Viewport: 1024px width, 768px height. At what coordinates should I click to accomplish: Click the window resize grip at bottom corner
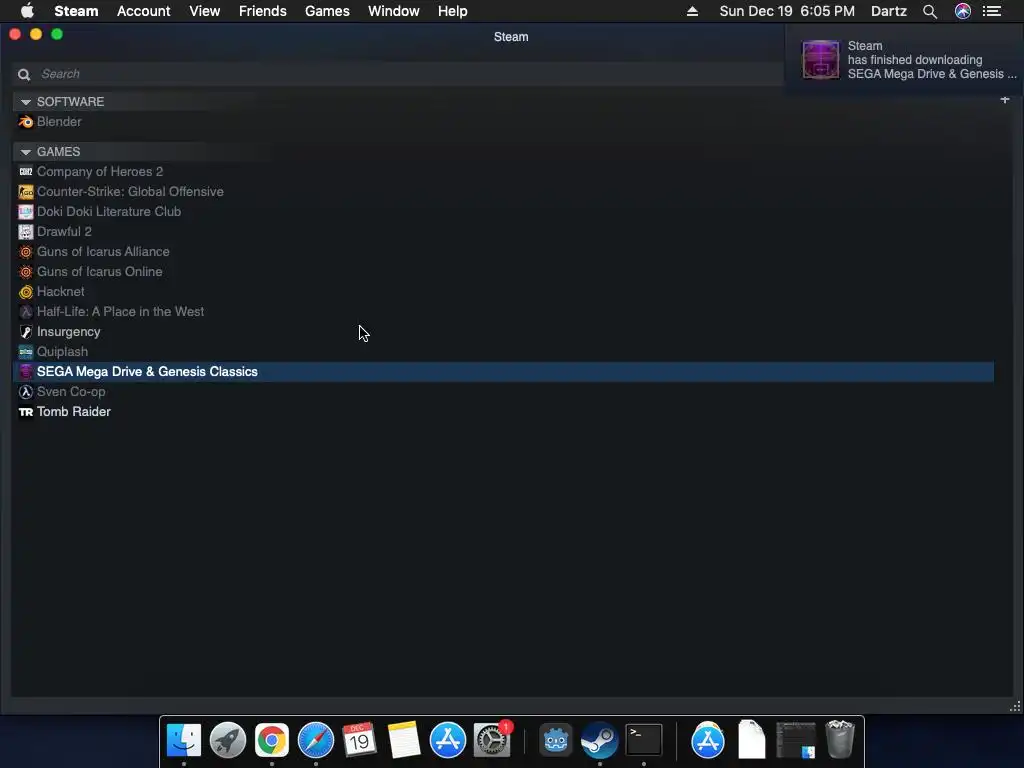[x=1014, y=707]
